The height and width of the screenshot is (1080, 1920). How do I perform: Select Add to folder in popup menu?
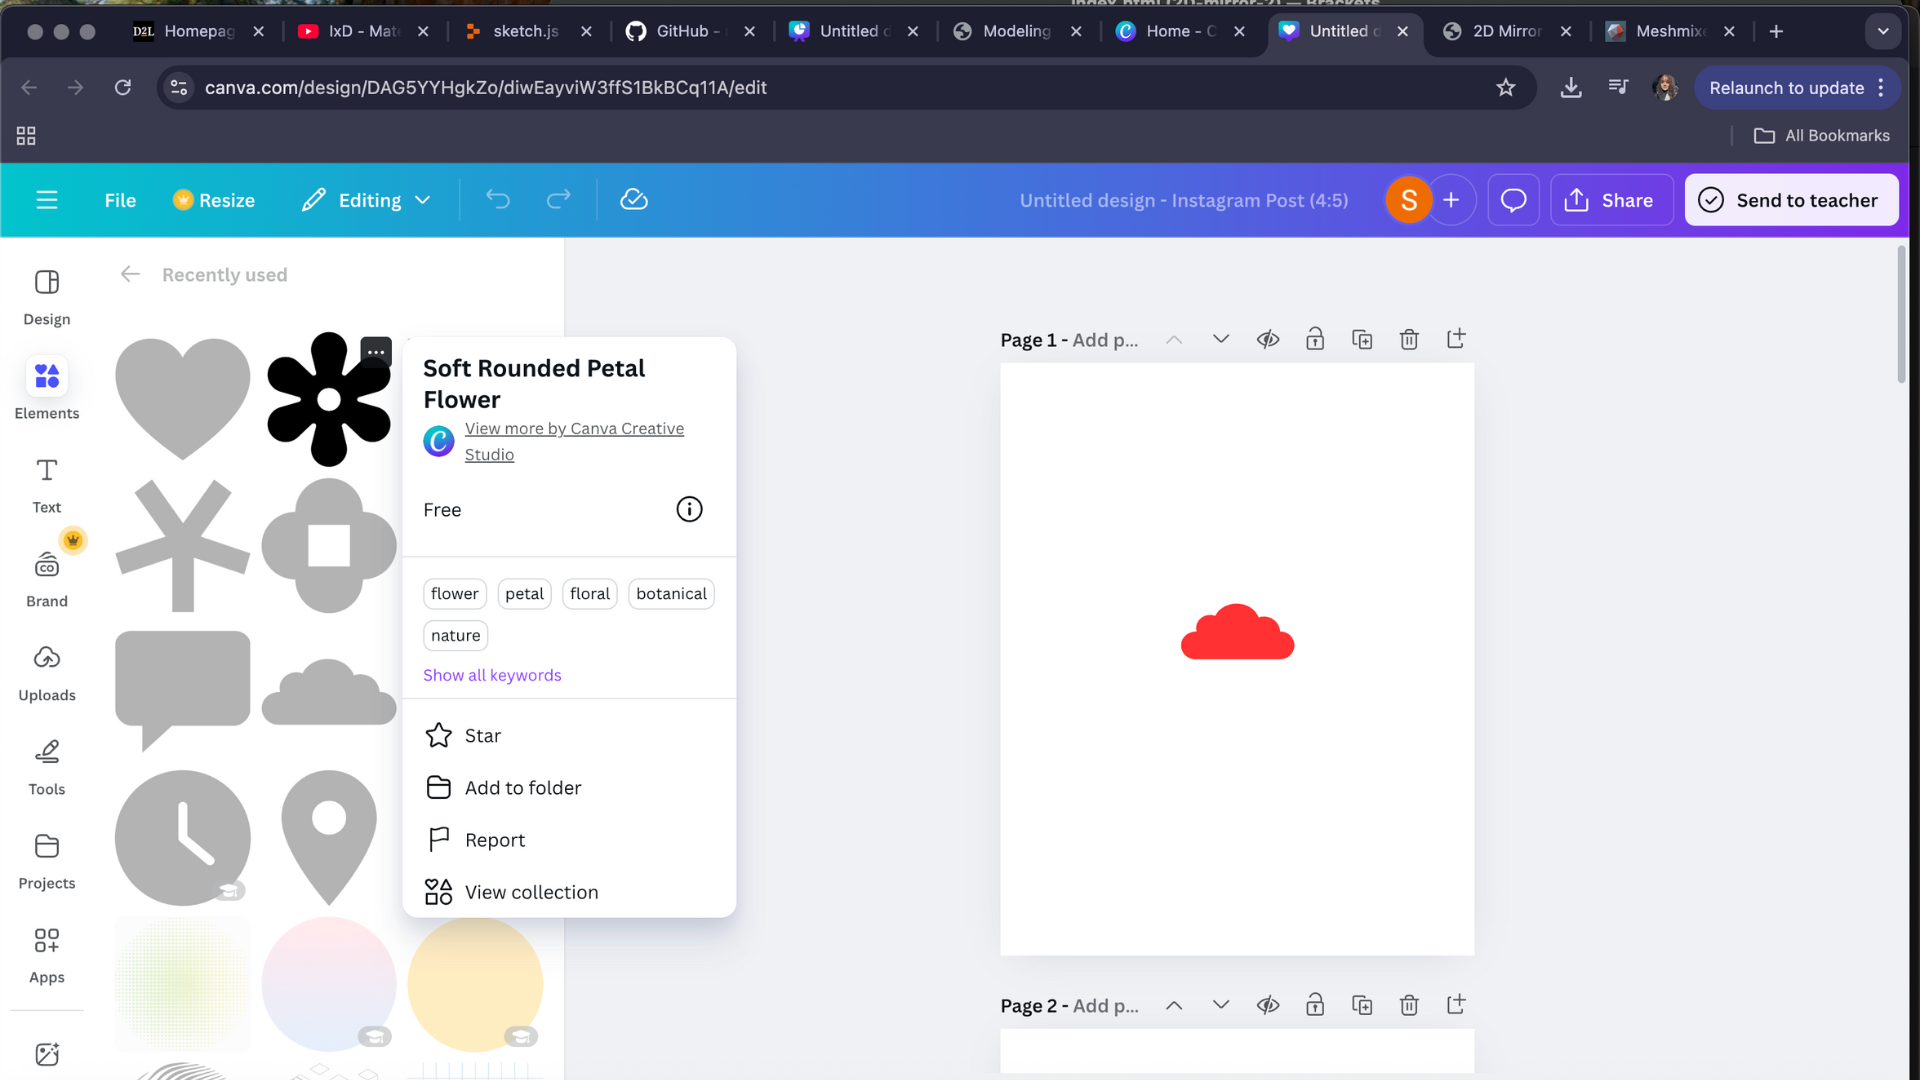[x=522, y=788]
